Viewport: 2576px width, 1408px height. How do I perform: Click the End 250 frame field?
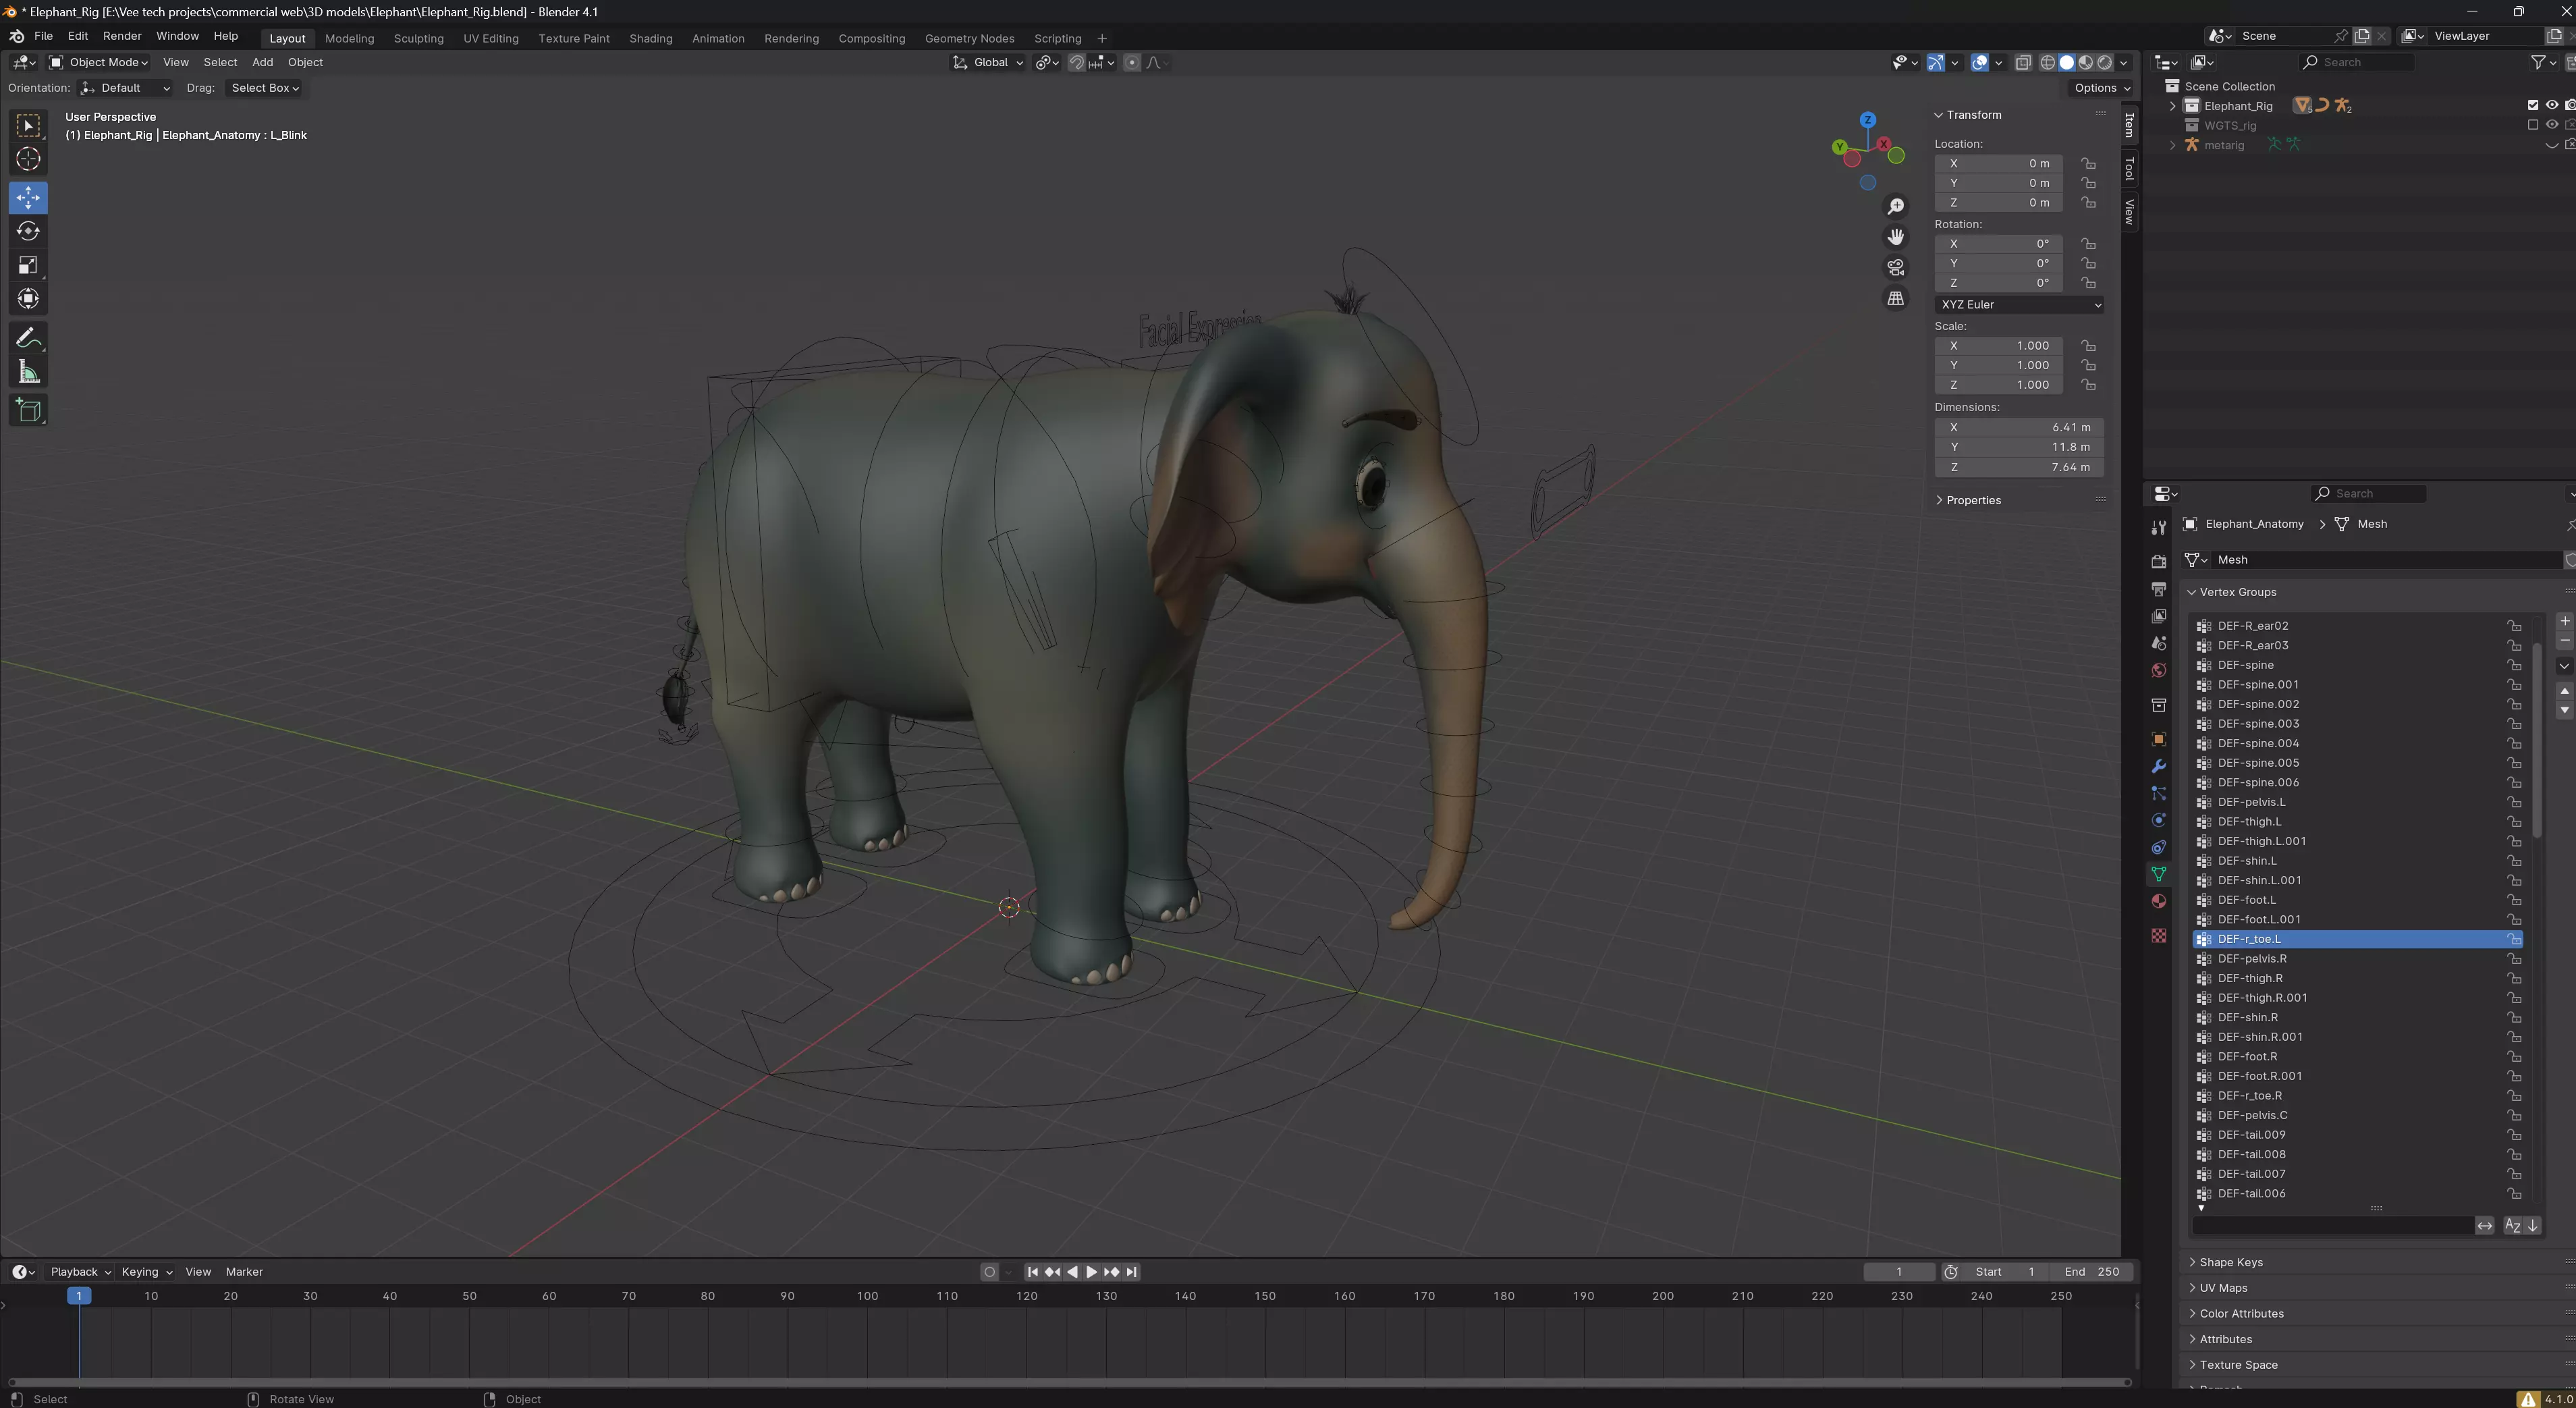pyautogui.click(x=2091, y=1272)
